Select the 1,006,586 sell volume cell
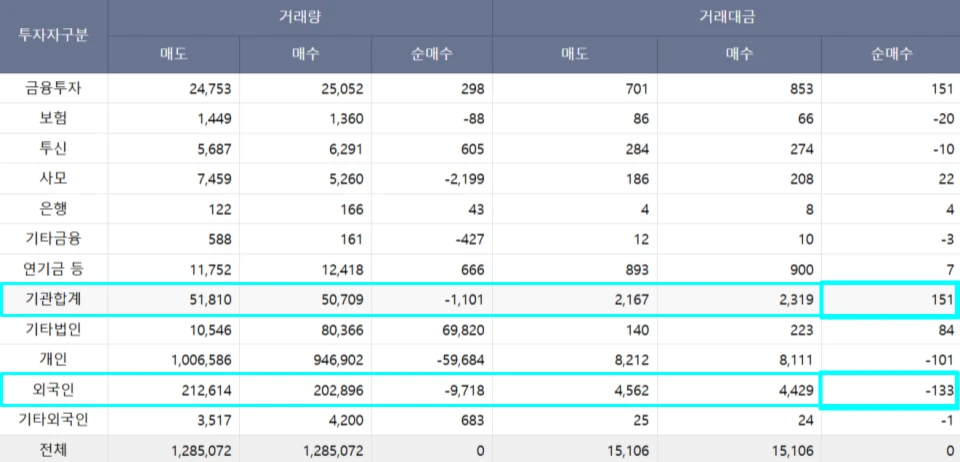This screenshot has height=462, width=960. click(x=198, y=359)
